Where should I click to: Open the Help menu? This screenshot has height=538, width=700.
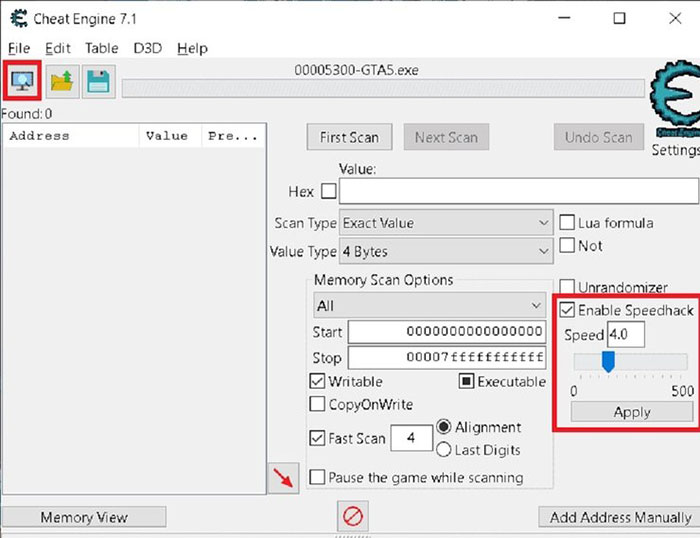pos(192,48)
